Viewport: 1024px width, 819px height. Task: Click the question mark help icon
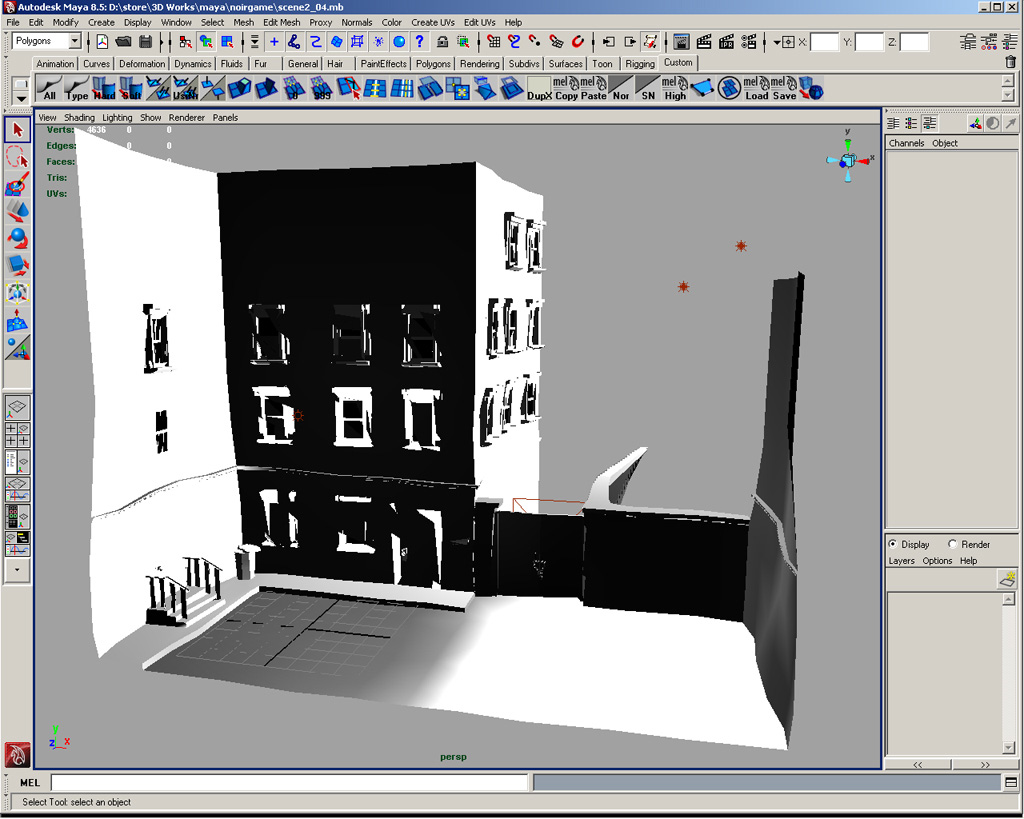(419, 42)
